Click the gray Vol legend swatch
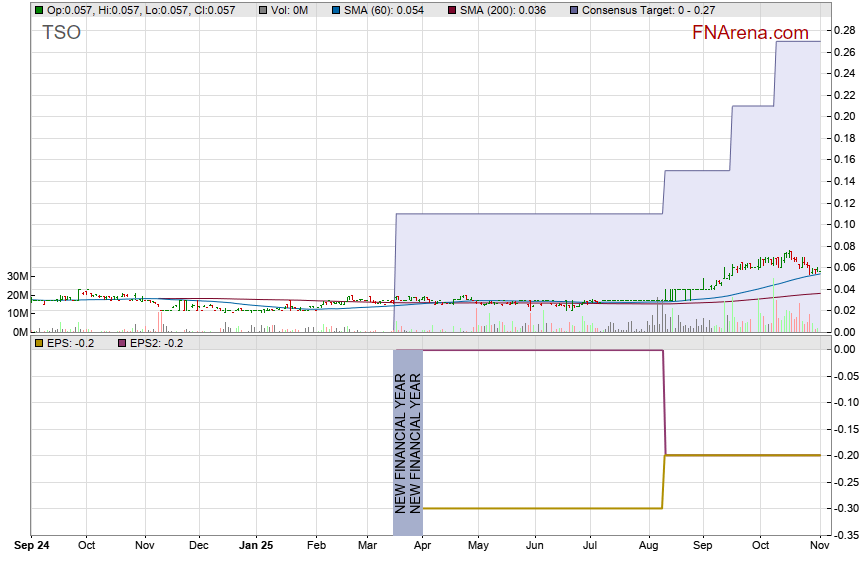The width and height of the screenshot is (859, 566). pos(264,10)
